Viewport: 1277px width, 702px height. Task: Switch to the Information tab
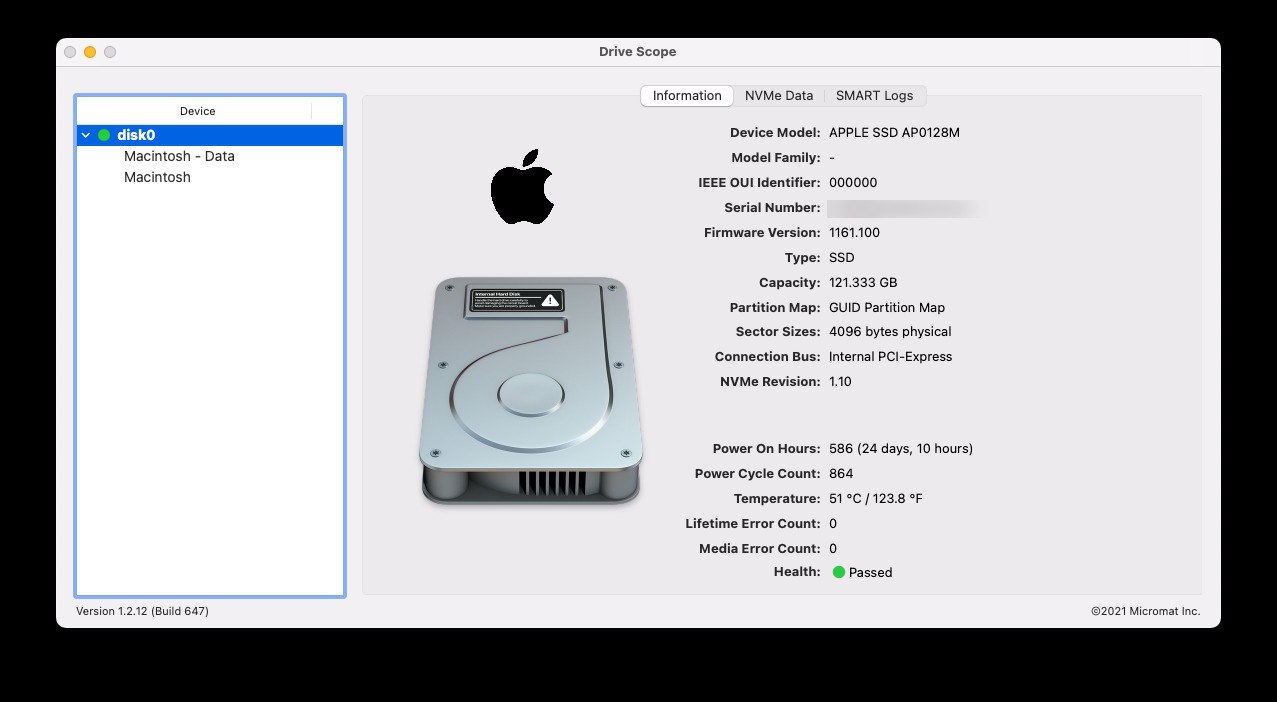(687, 96)
